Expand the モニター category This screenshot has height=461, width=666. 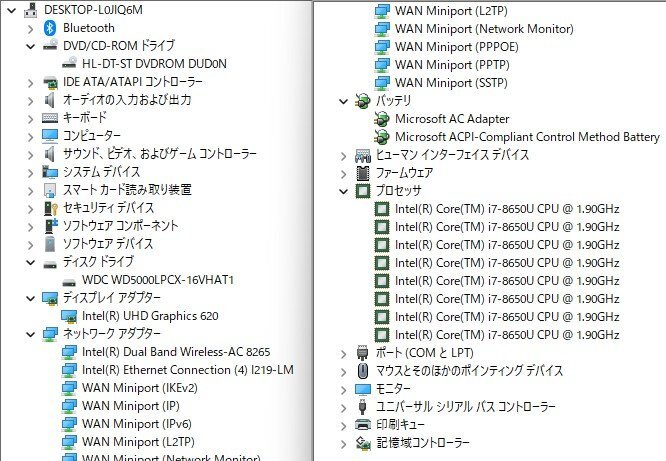(343, 390)
